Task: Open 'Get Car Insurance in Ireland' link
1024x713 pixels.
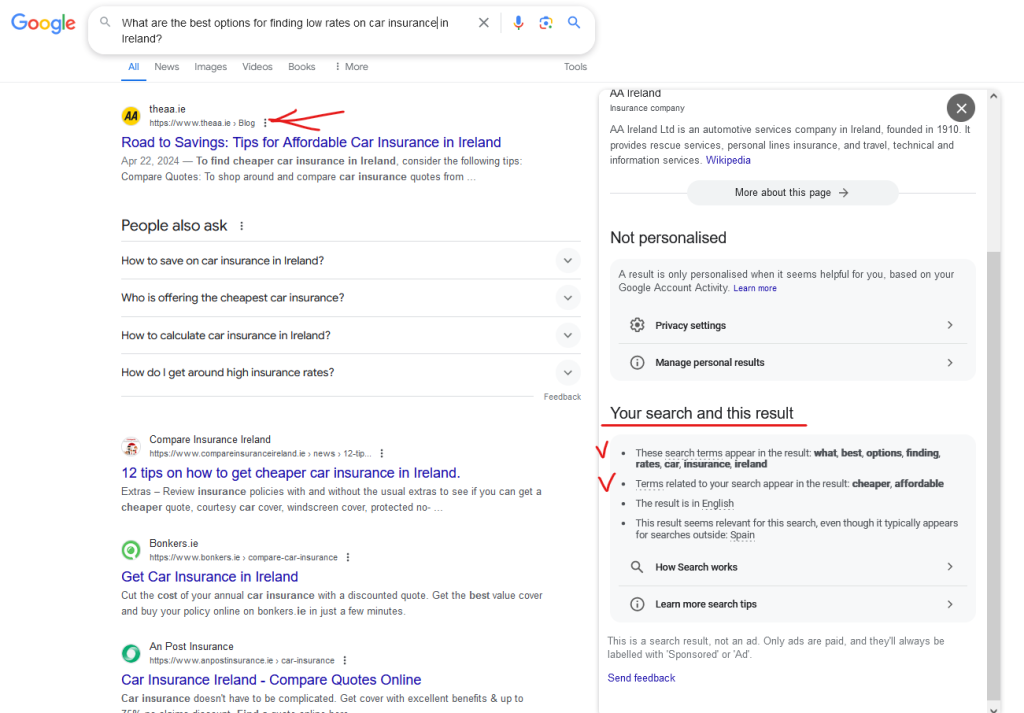Action: [x=210, y=577]
